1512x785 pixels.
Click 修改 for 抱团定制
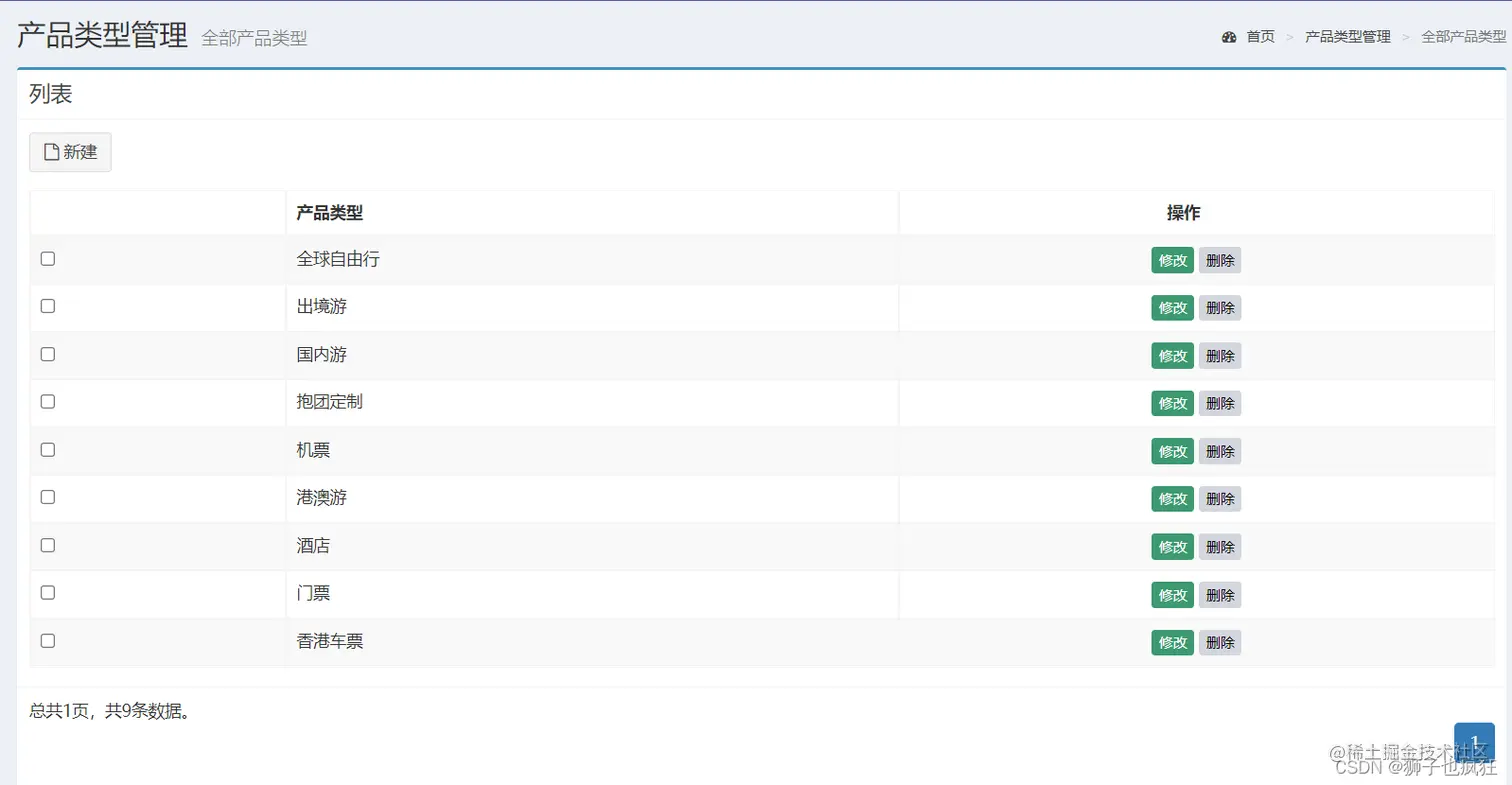pos(1173,403)
